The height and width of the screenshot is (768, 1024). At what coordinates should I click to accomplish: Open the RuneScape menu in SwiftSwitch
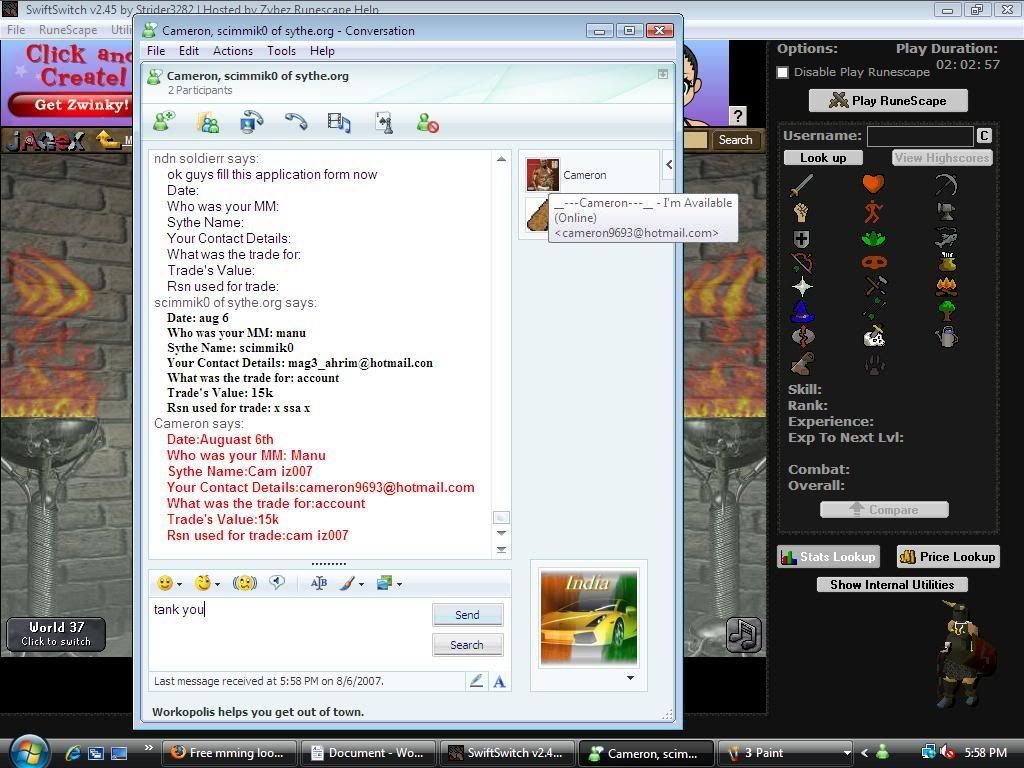point(68,30)
